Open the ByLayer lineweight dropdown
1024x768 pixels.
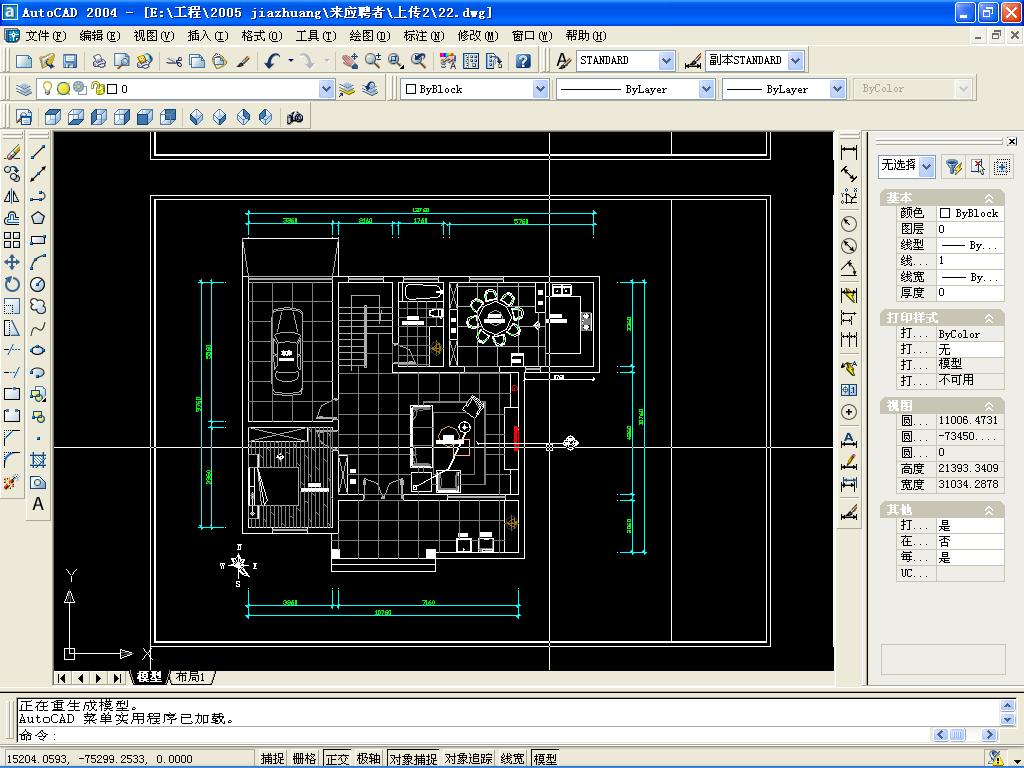tap(837, 89)
